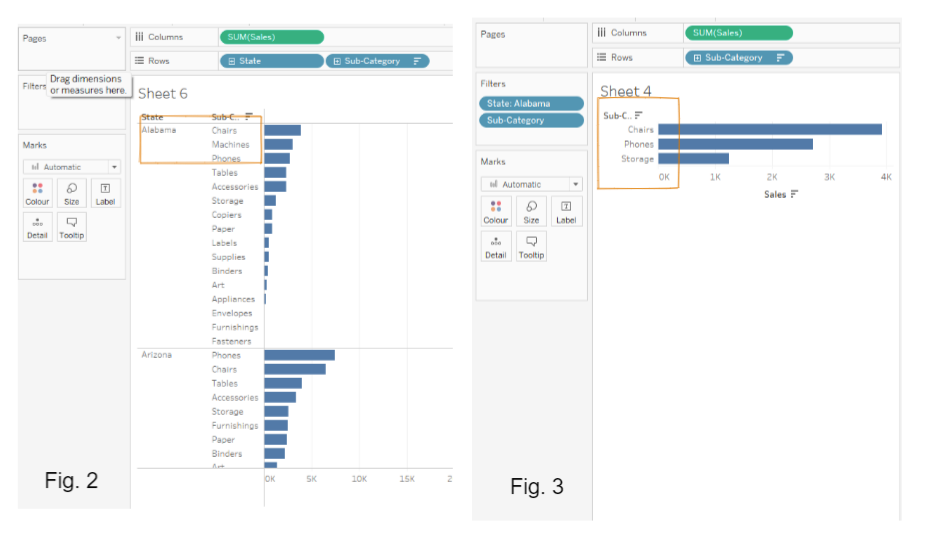The height and width of the screenshot is (535, 925).
Task: Click the Tooltip mark card in Sheet 6
Action: point(71,227)
